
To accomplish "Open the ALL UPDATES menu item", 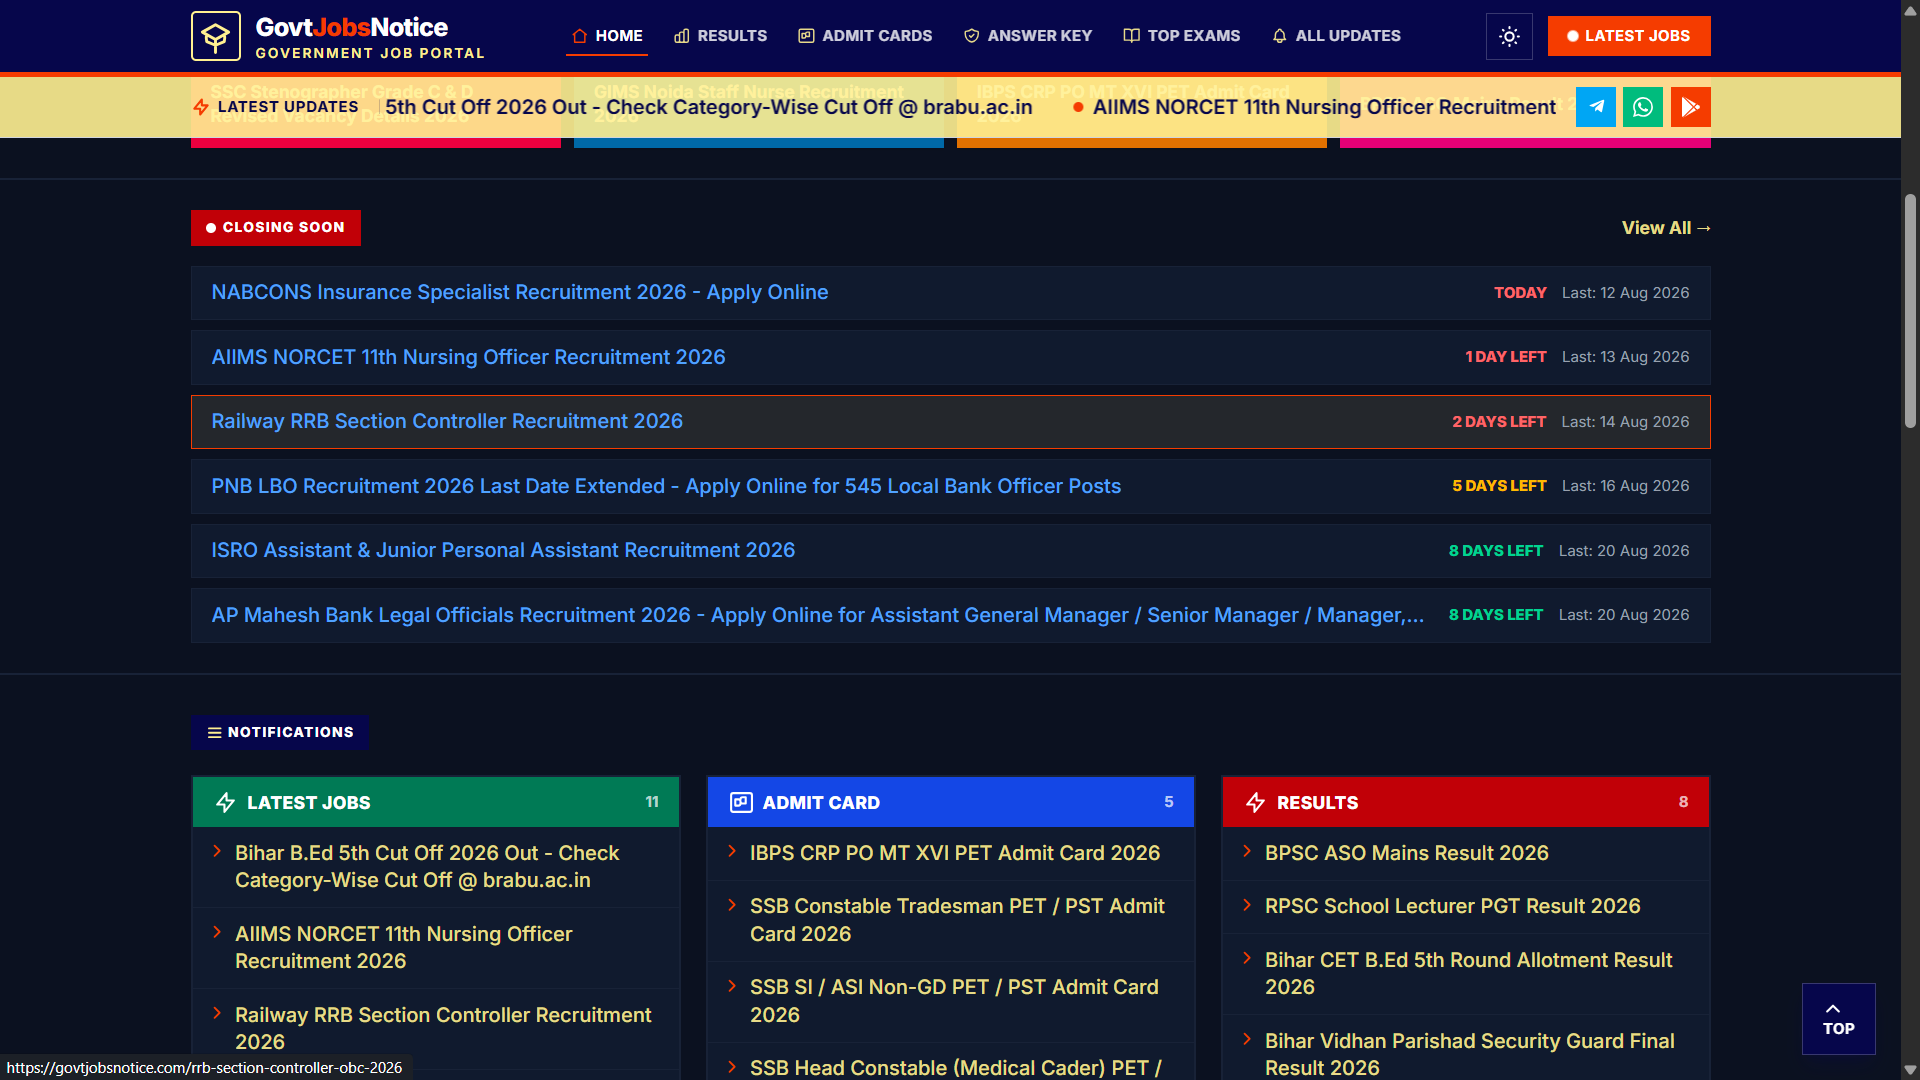I will (x=1337, y=36).
